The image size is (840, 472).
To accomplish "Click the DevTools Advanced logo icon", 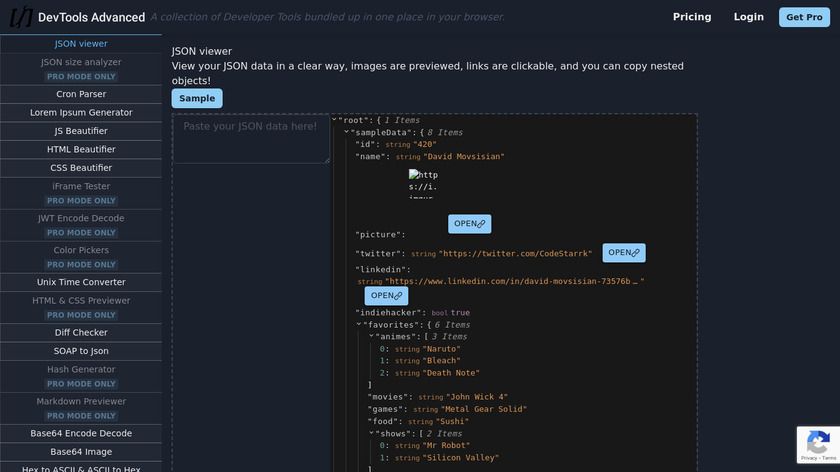I will pyautogui.click(x=20, y=17).
